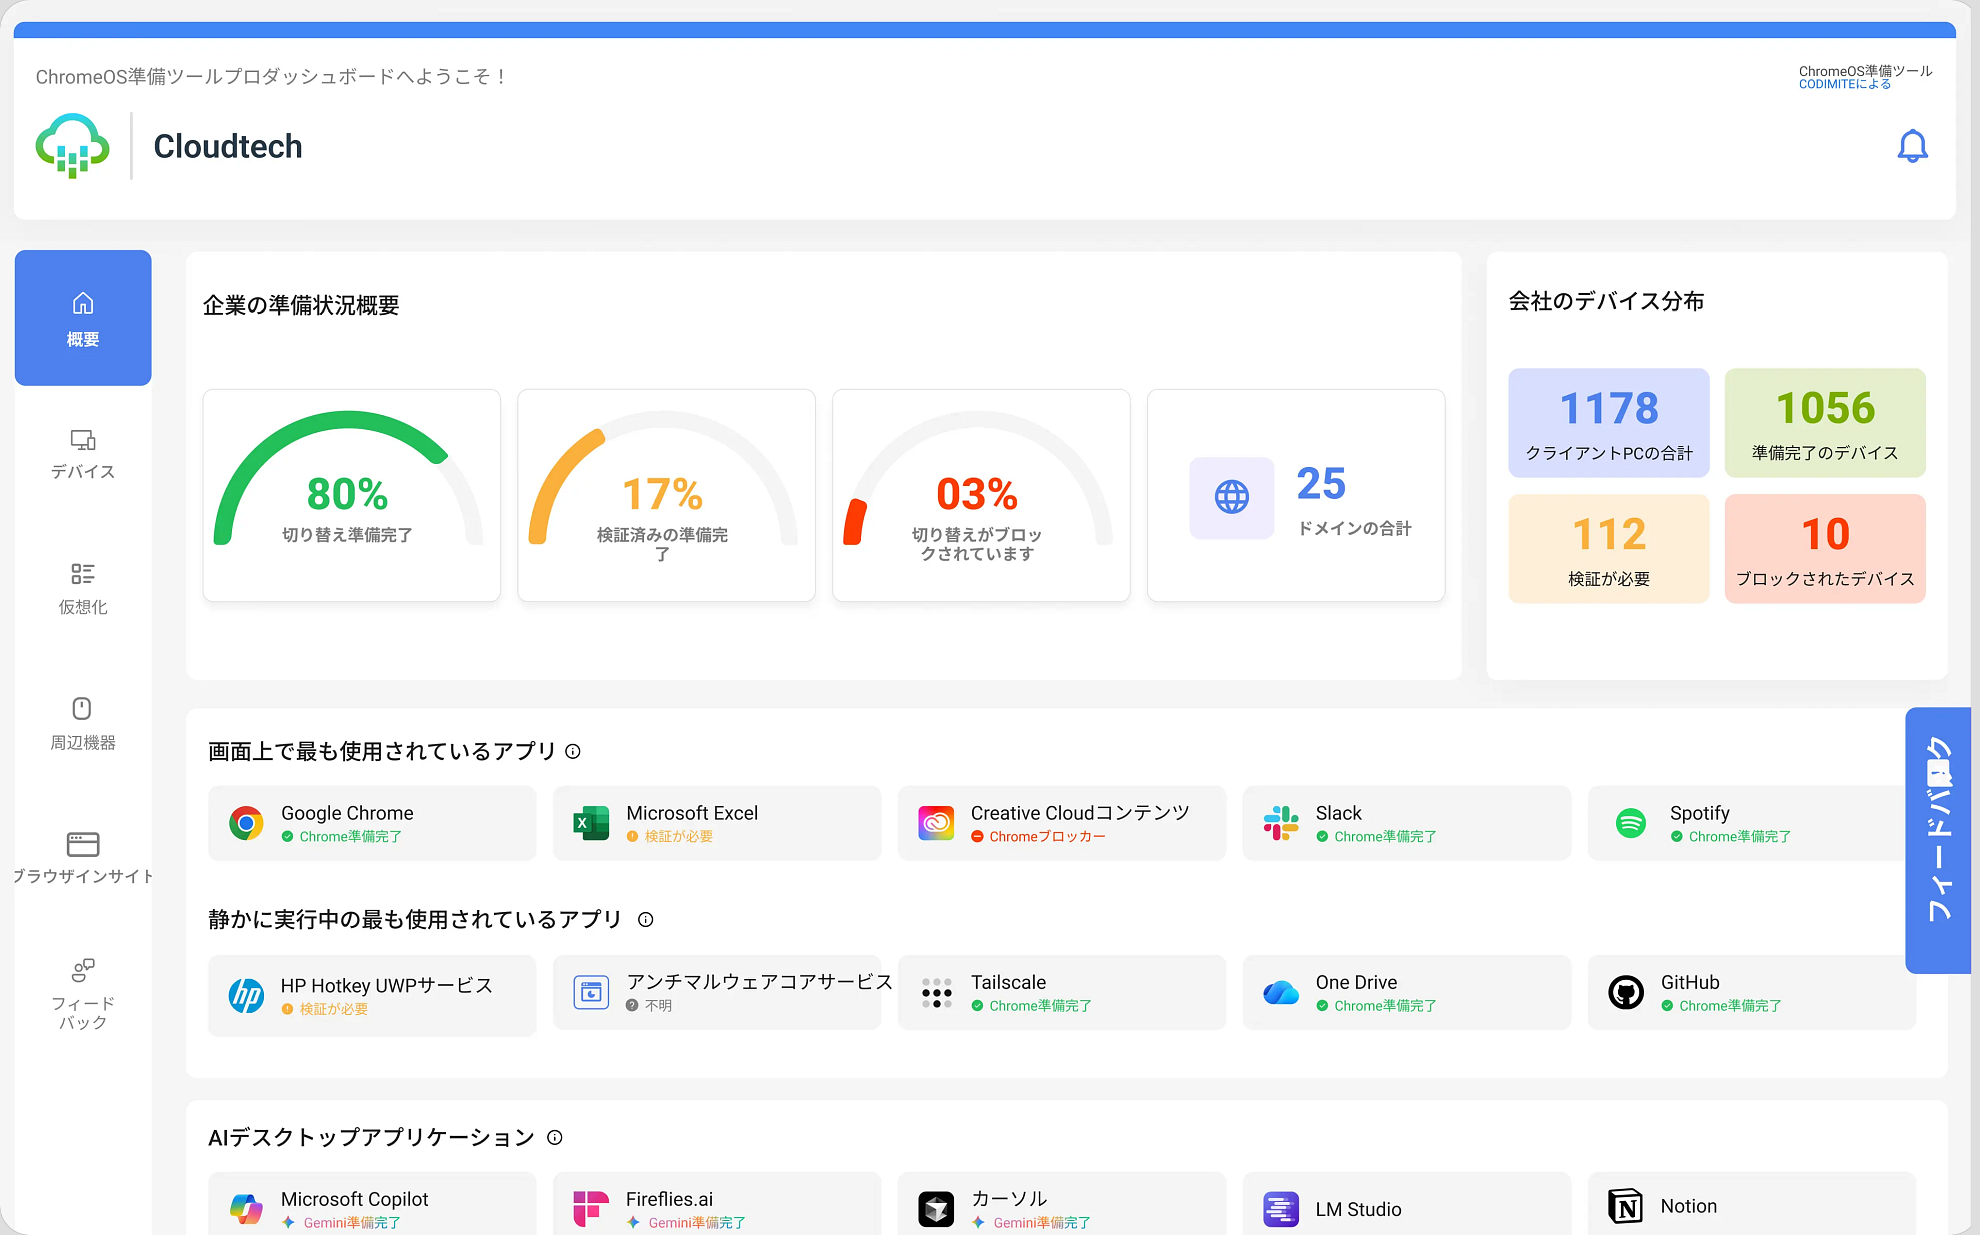Switch to the 概要 tab in the sidebar
The image size is (1980, 1235).
[x=83, y=317]
